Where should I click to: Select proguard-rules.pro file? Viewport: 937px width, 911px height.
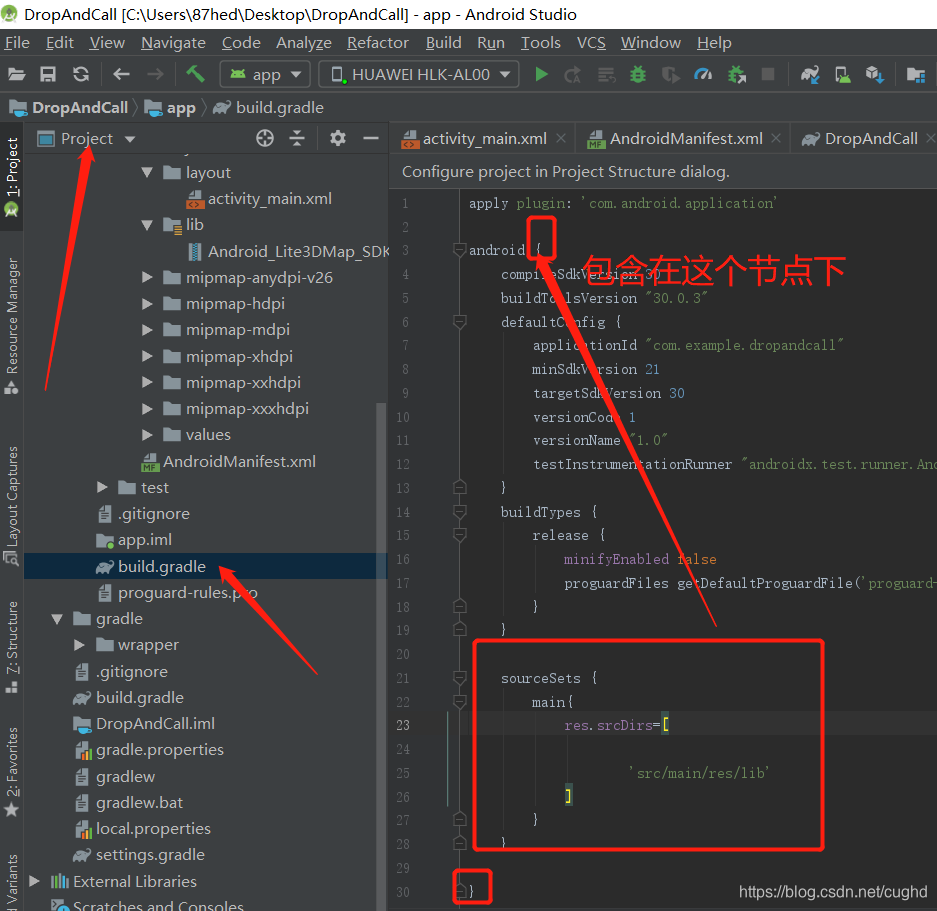[x=187, y=592]
